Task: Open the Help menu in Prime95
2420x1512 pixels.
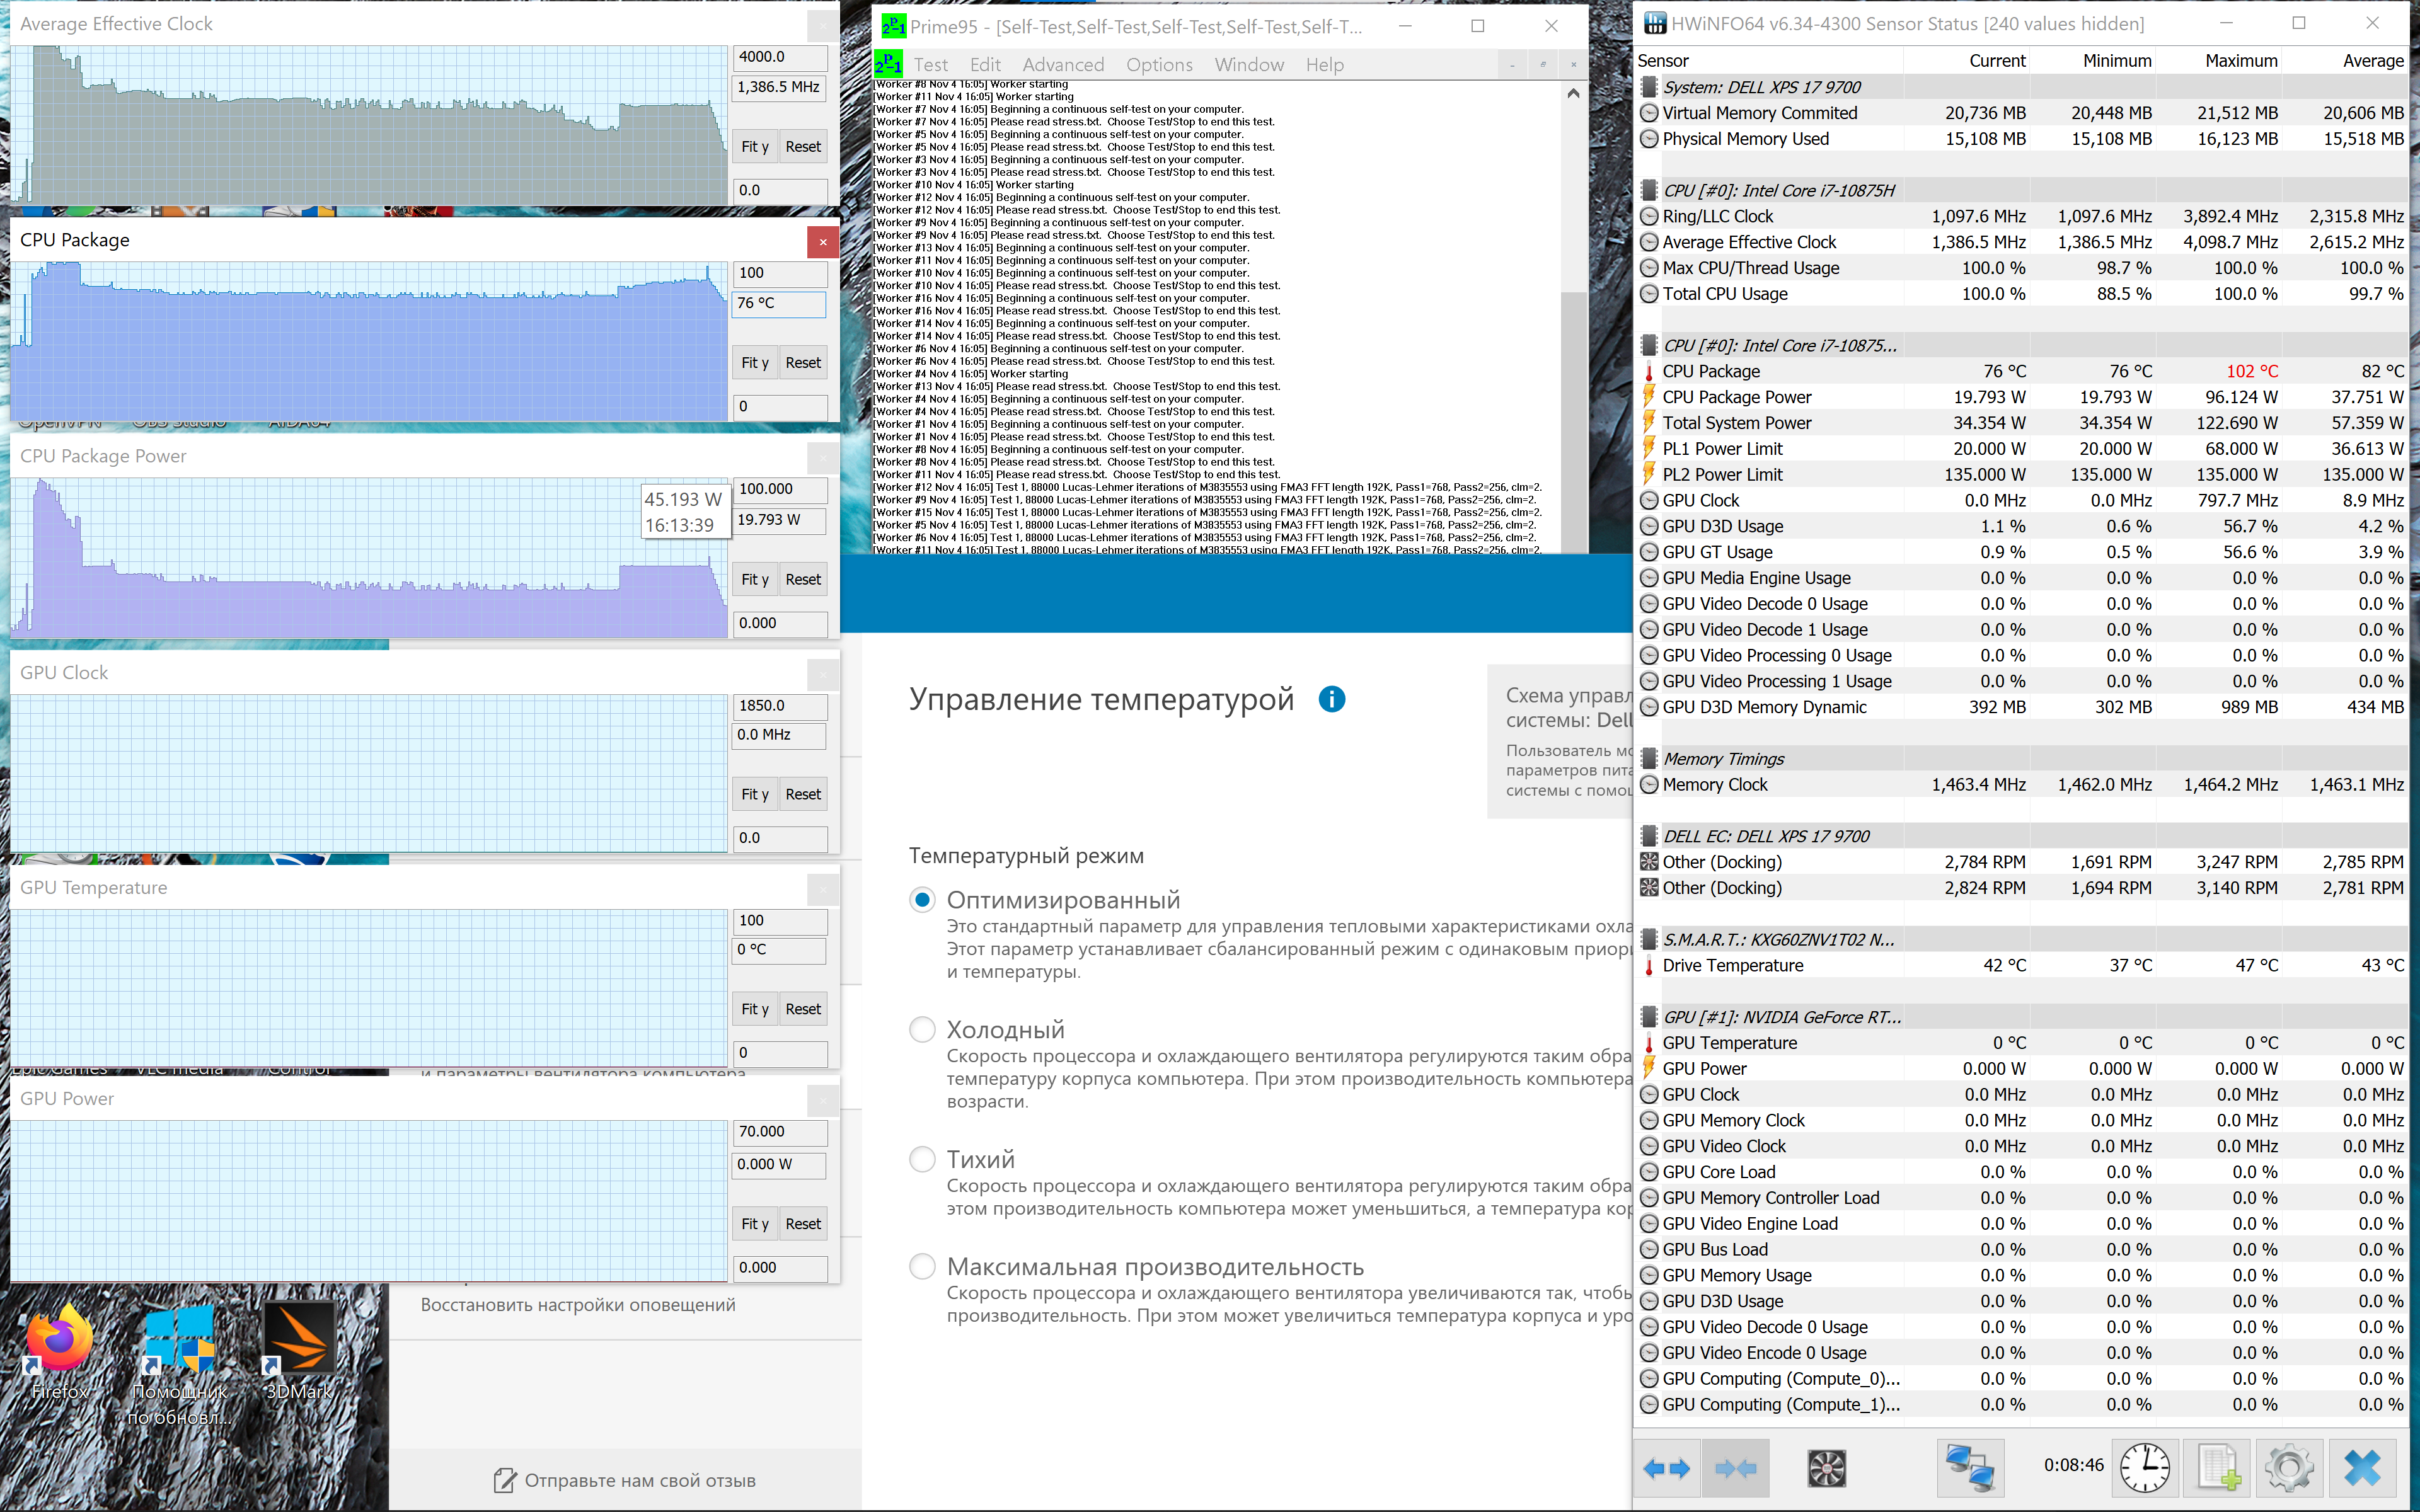Action: [1324, 65]
